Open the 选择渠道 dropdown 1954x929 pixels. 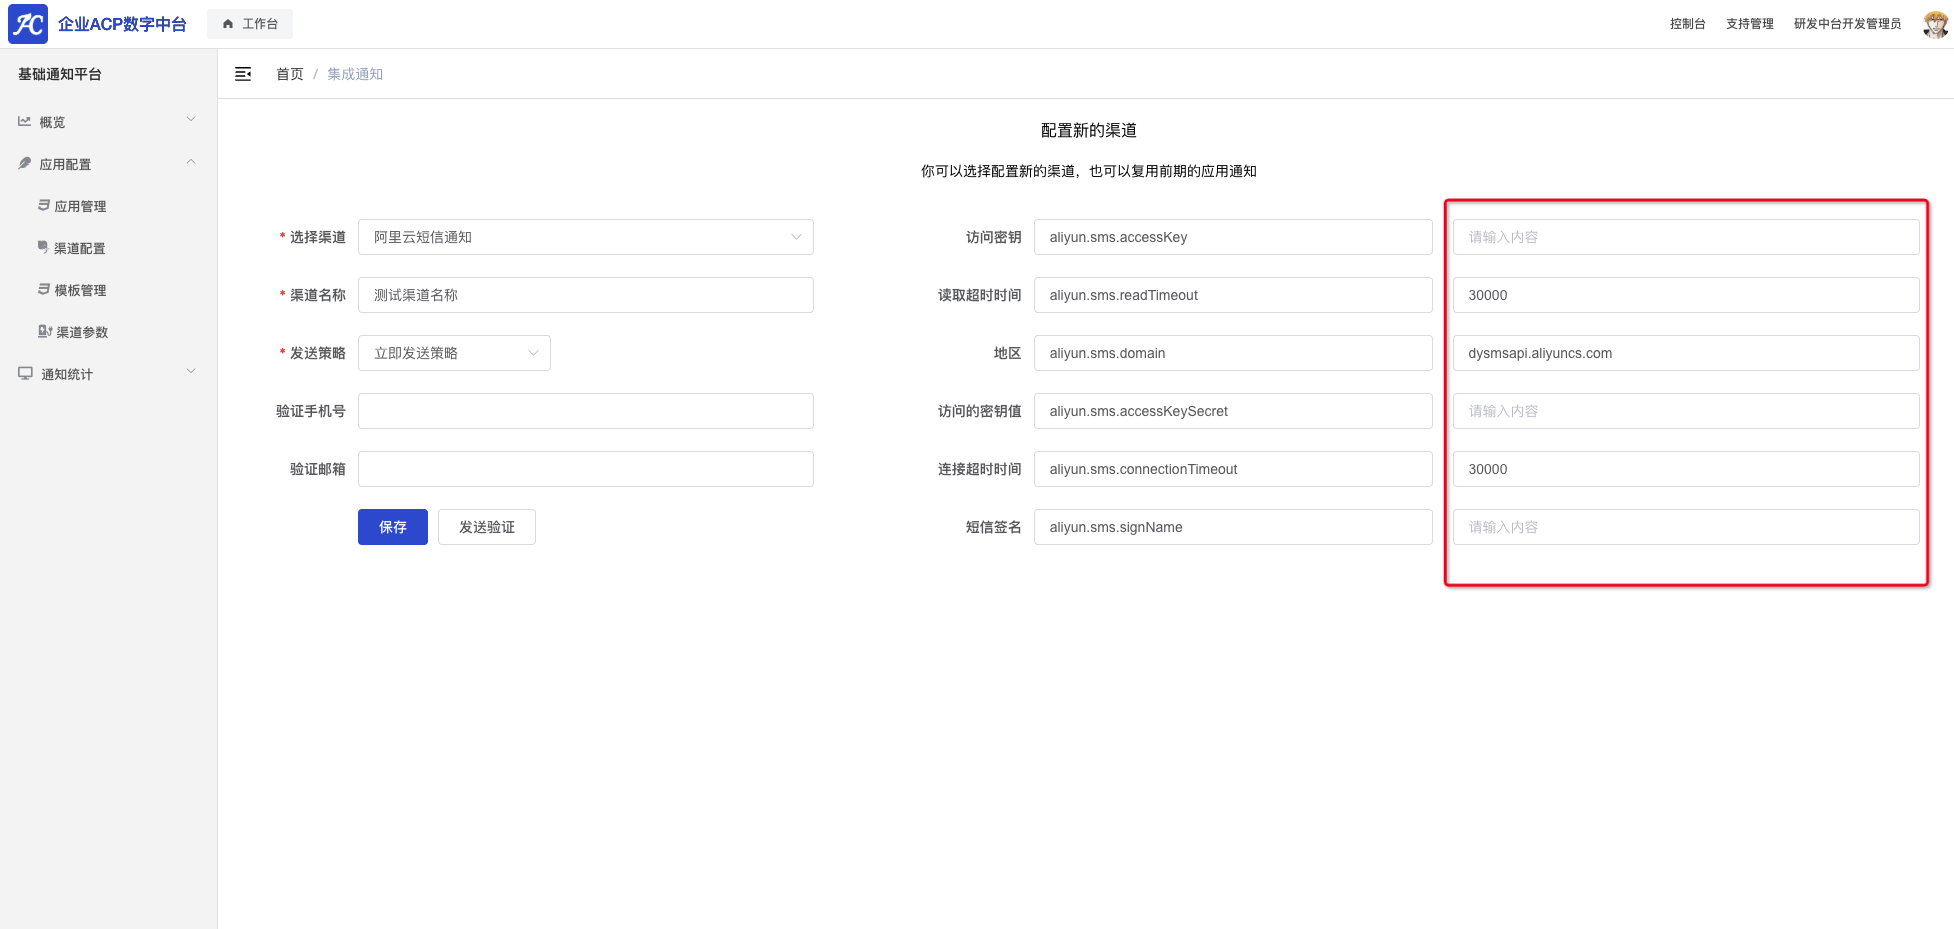(x=585, y=237)
